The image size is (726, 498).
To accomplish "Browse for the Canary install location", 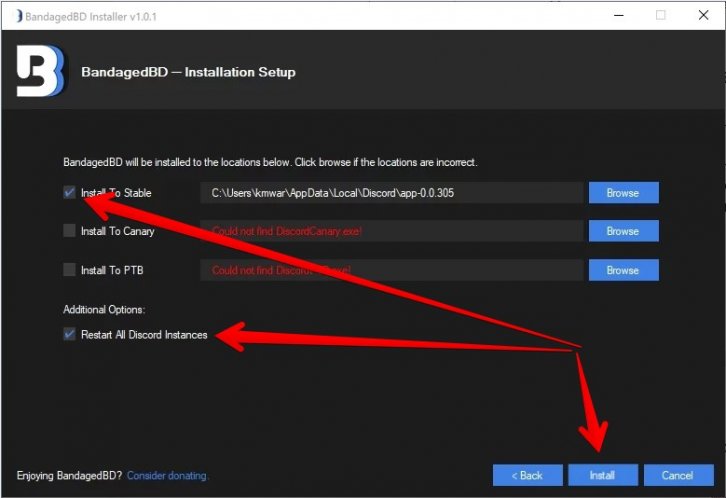I will tap(623, 231).
